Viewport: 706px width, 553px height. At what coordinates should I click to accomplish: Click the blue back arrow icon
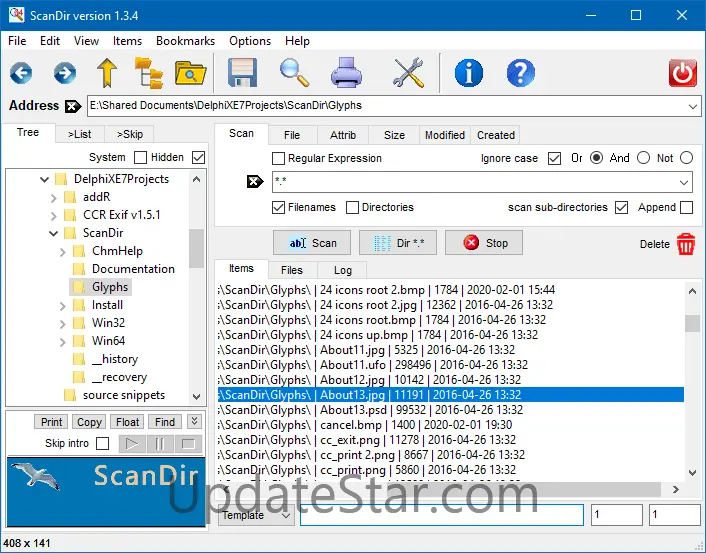click(22, 73)
